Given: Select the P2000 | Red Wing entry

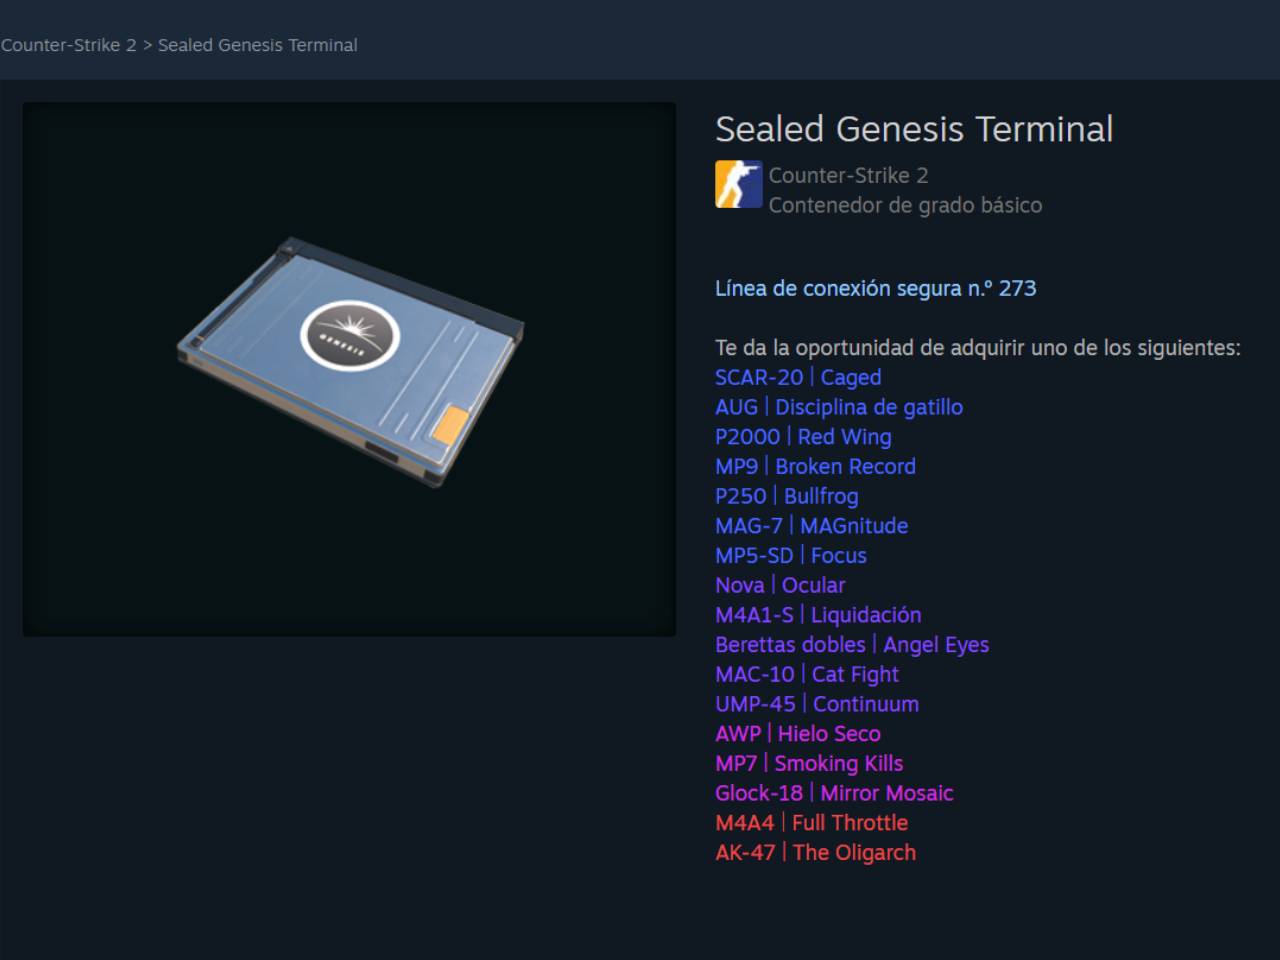Looking at the screenshot, I should click(x=803, y=437).
